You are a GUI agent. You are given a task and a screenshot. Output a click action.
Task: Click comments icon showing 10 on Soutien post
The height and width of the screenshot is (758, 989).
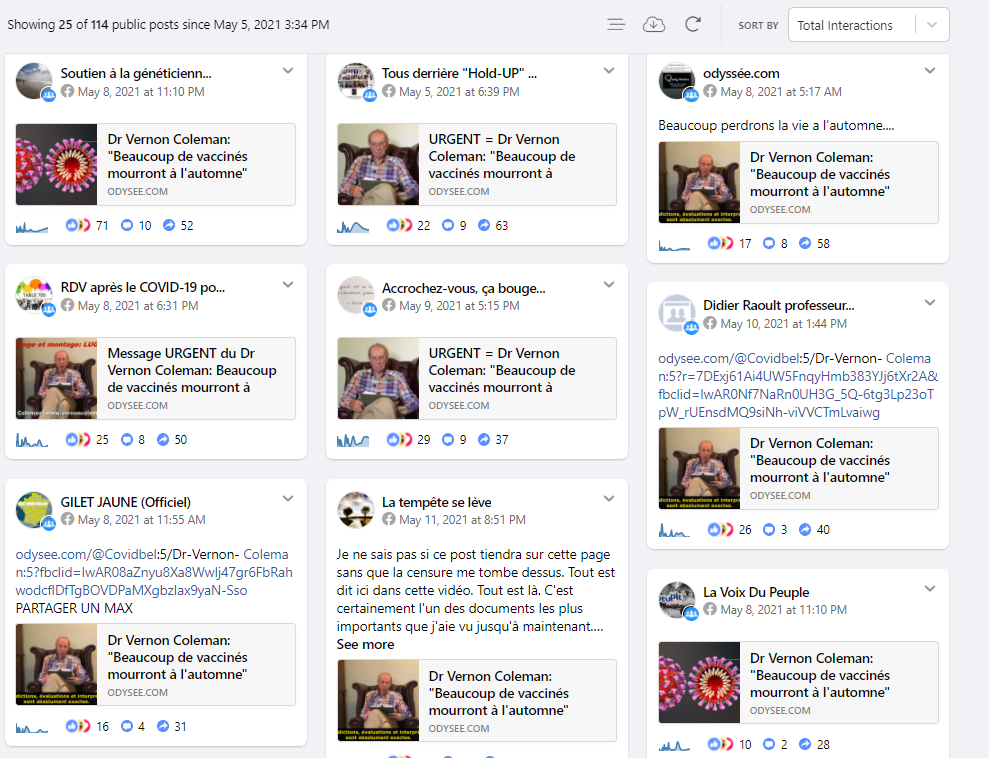coord(127,225)
